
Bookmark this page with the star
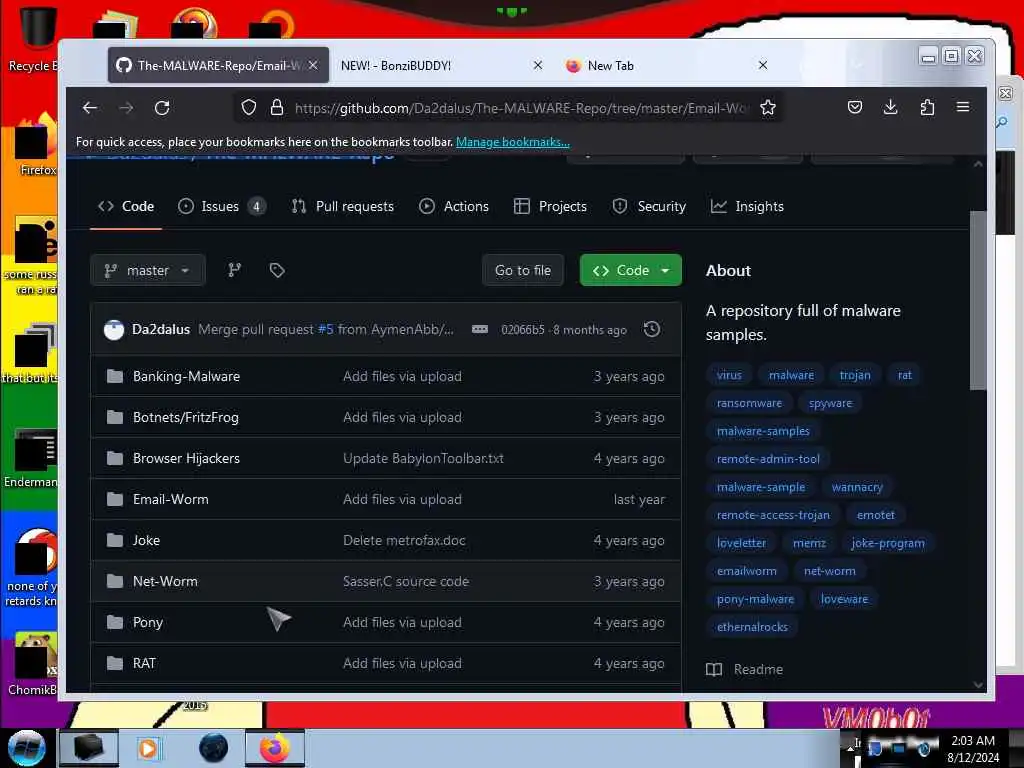[768, 107]
